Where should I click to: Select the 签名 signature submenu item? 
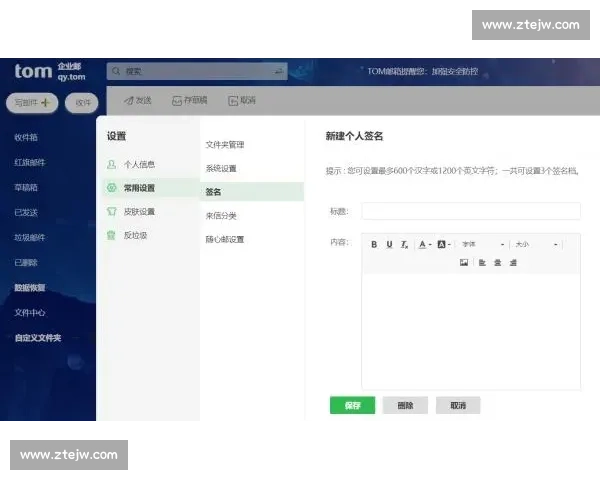[x=252, y=192]
